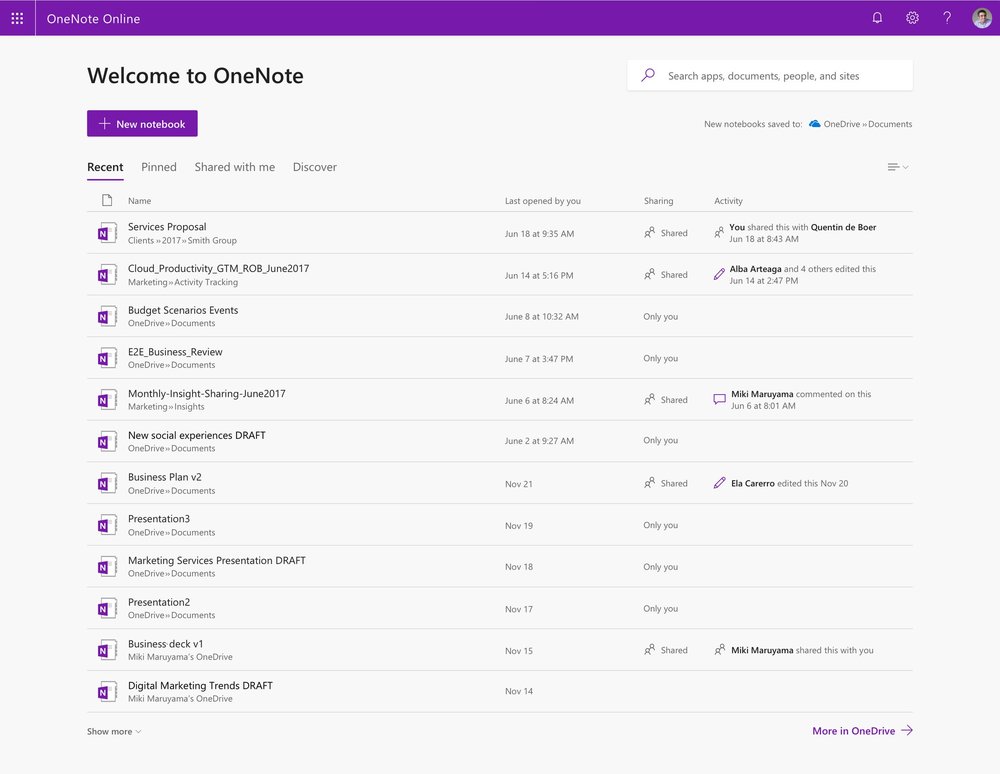Click the comment bubble icon in Monthly-Insight activity

719,399
